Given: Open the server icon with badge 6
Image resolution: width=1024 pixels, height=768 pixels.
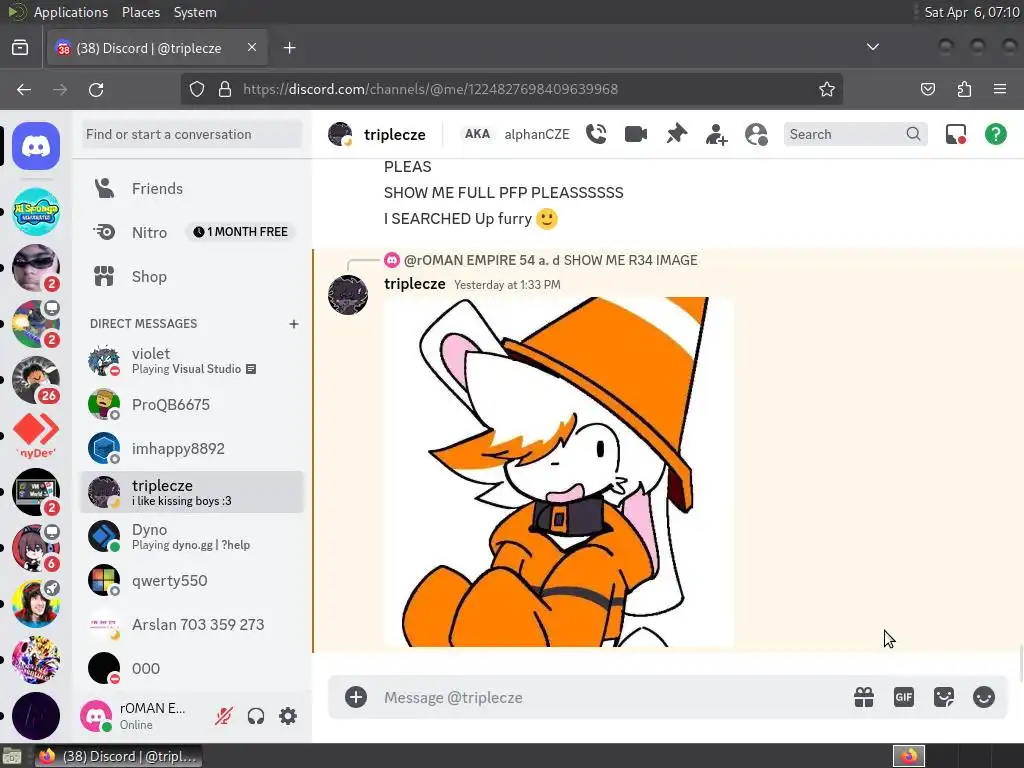Looking at the screenshot, I should 36,547.
